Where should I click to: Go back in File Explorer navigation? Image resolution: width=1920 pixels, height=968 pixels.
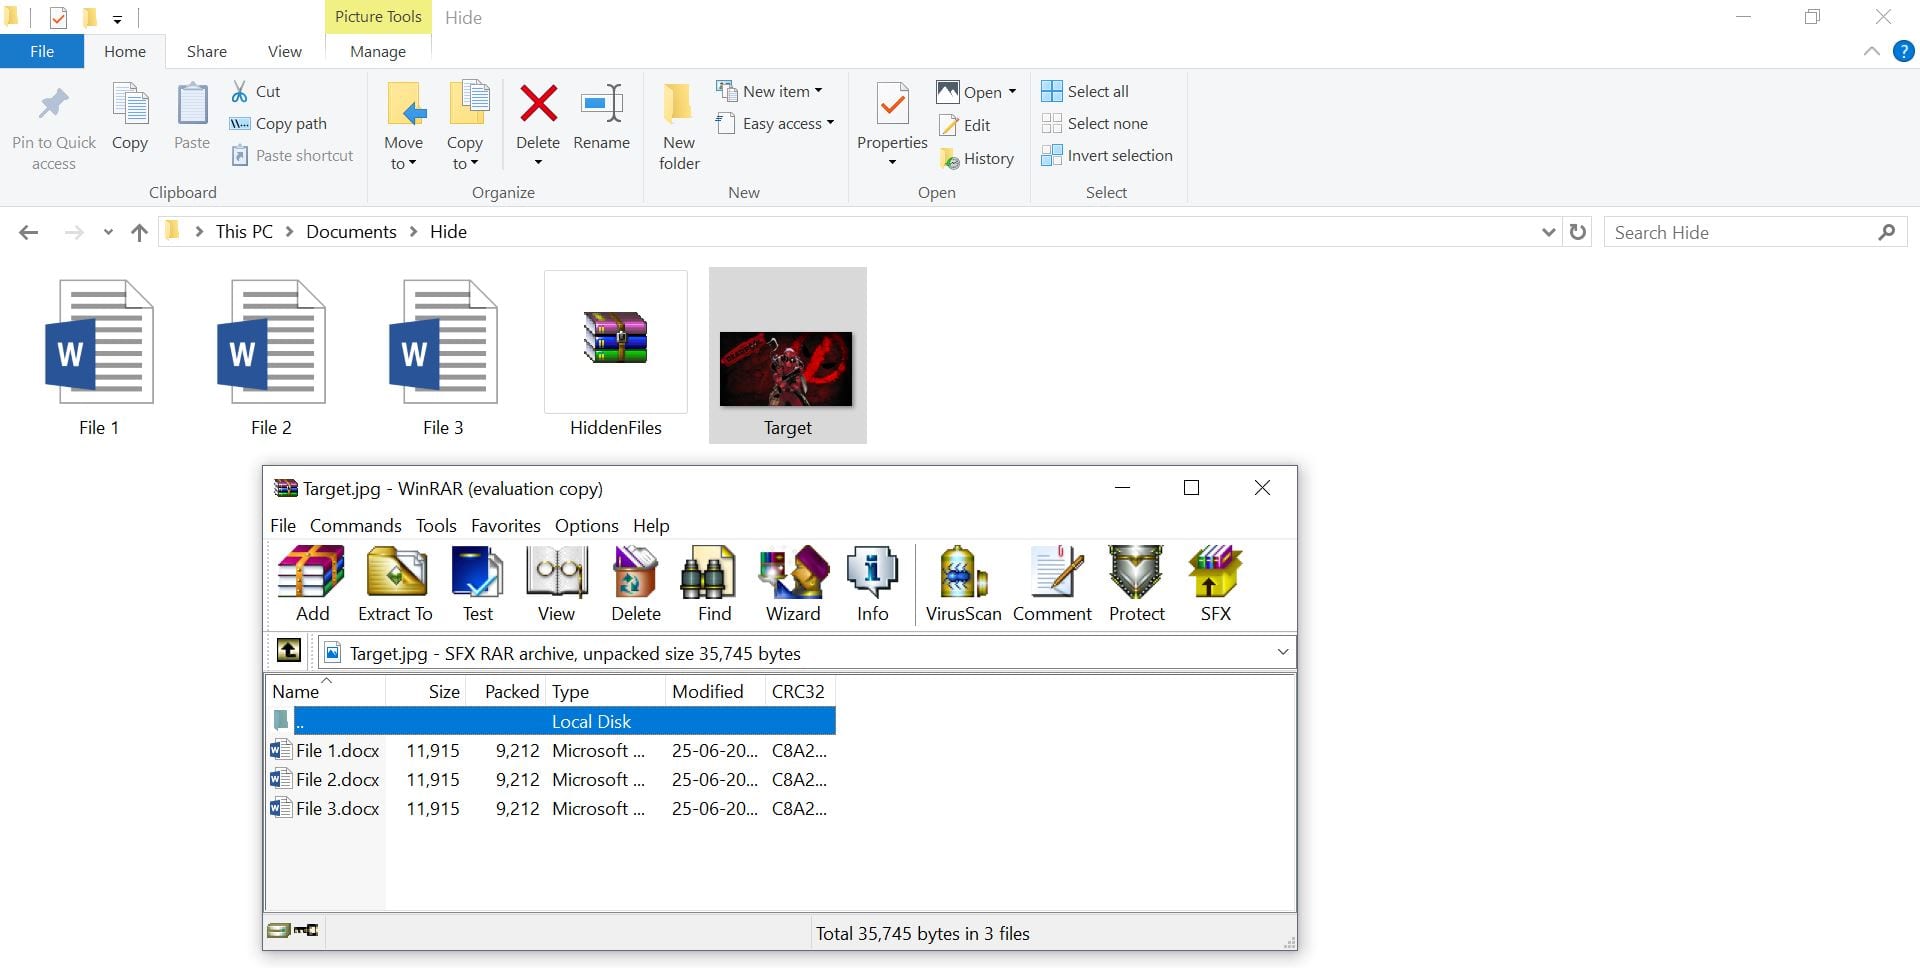(29, 232)
